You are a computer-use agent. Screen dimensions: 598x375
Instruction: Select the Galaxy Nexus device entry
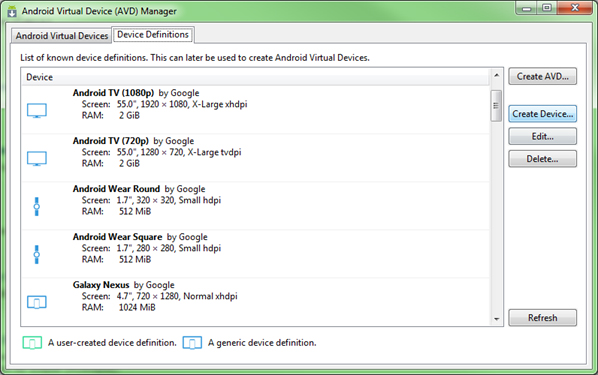pos(256,296)
